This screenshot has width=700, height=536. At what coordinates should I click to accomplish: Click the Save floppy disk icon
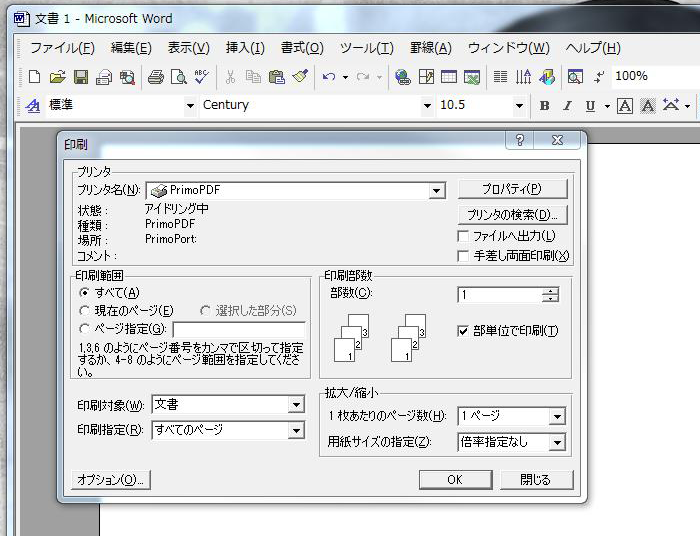pyautogui.click(x=81, y=77)
